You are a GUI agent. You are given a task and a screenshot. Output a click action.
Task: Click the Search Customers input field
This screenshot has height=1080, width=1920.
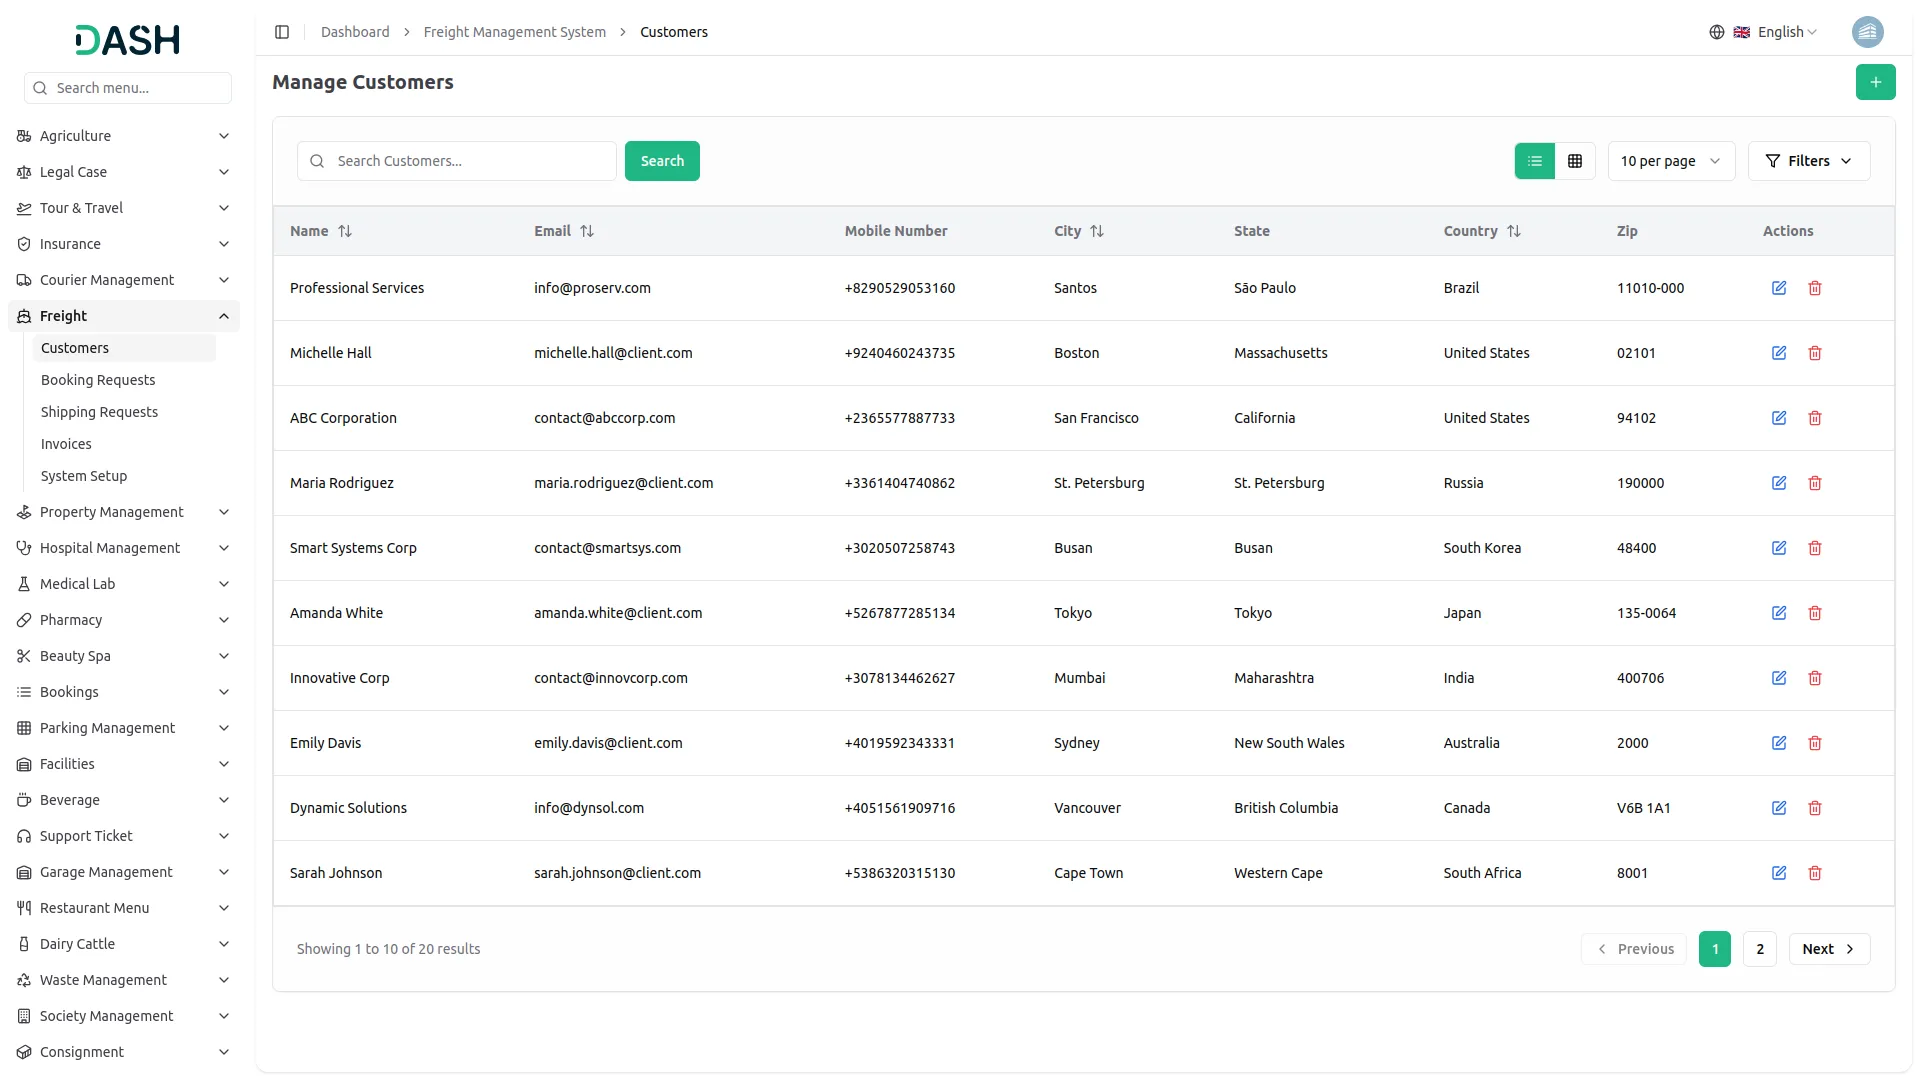click(x=456, y=161)
